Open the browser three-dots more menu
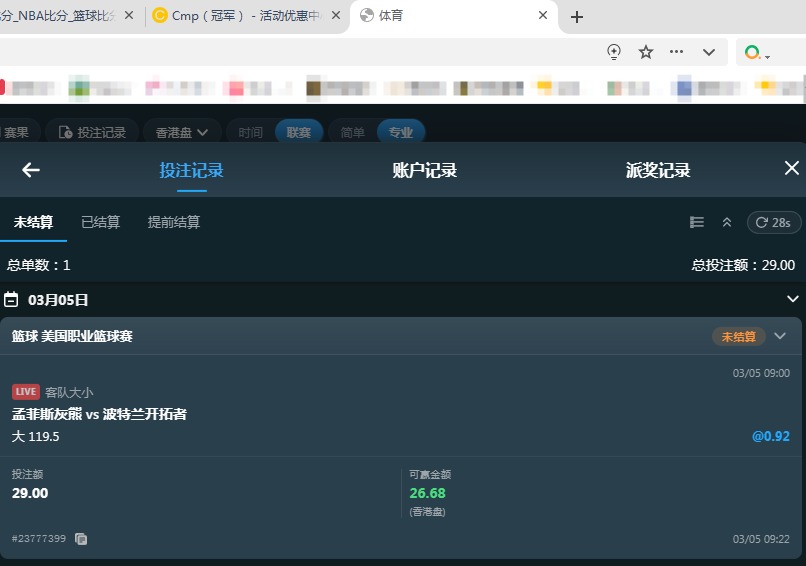The image size is (806, 566). [x=676, y=51]
